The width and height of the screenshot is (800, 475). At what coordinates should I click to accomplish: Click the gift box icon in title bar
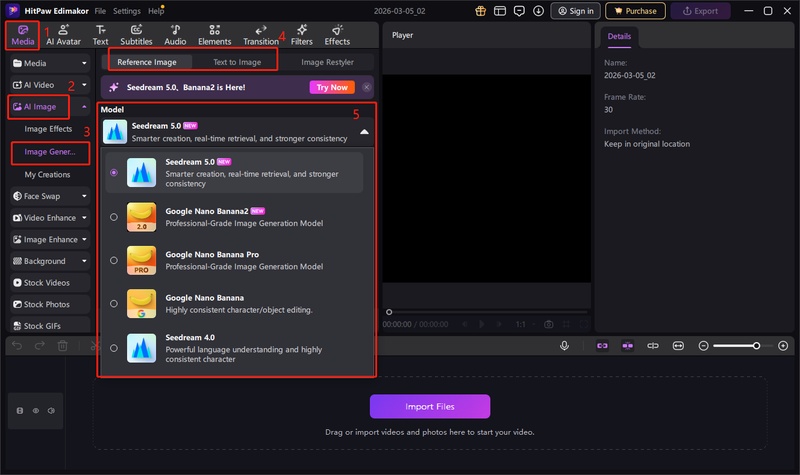[479, 11]
